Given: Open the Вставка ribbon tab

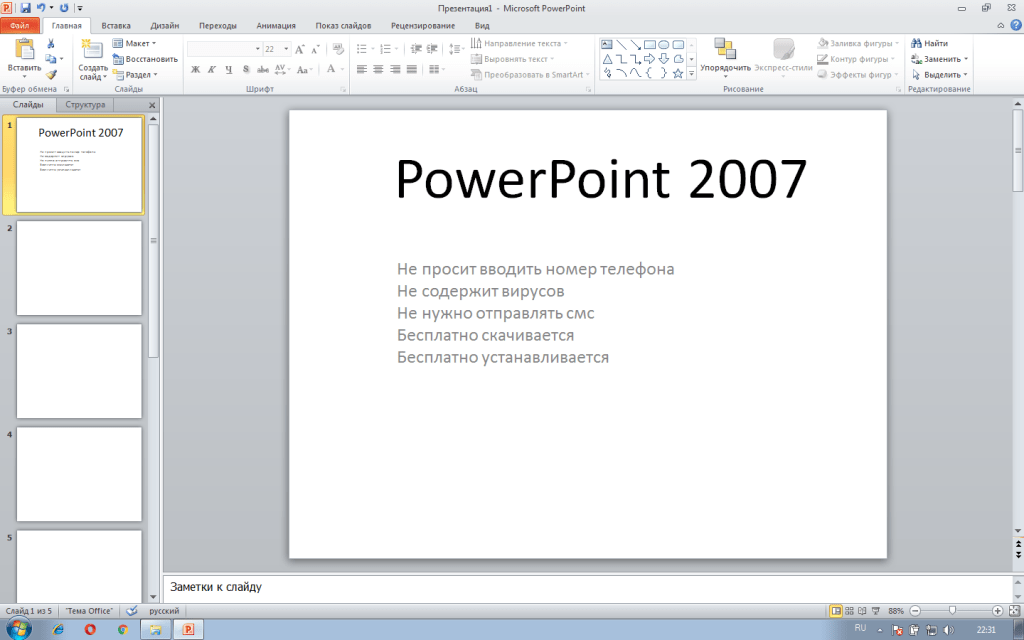Looking at the screenshot, I should point(116,26).
